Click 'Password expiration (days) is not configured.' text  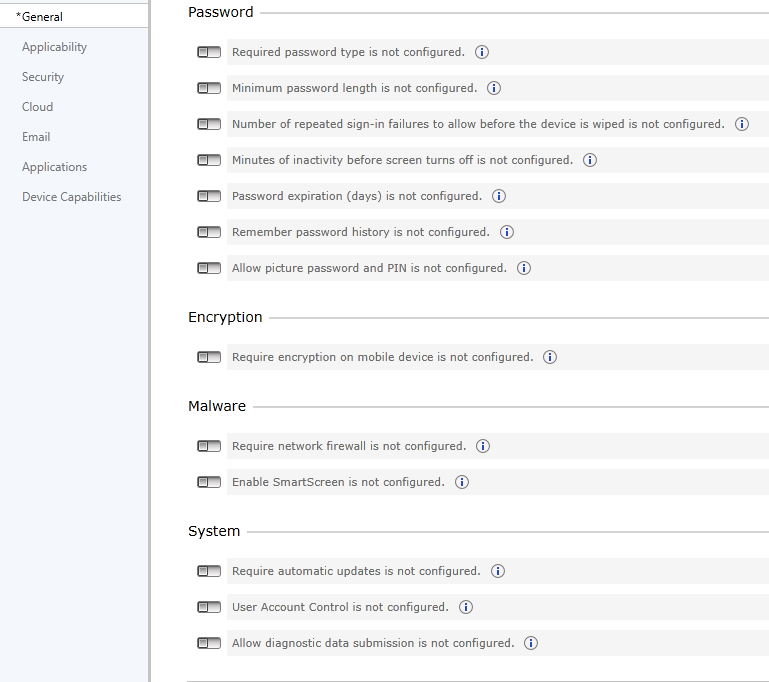[357, 196]
